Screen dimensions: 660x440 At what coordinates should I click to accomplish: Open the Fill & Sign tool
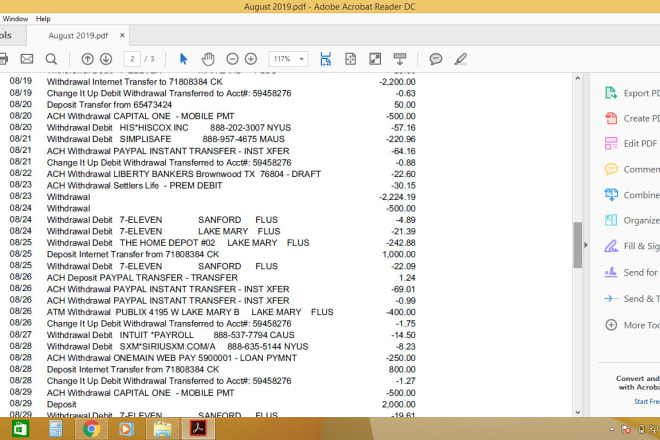coord(632,246)
